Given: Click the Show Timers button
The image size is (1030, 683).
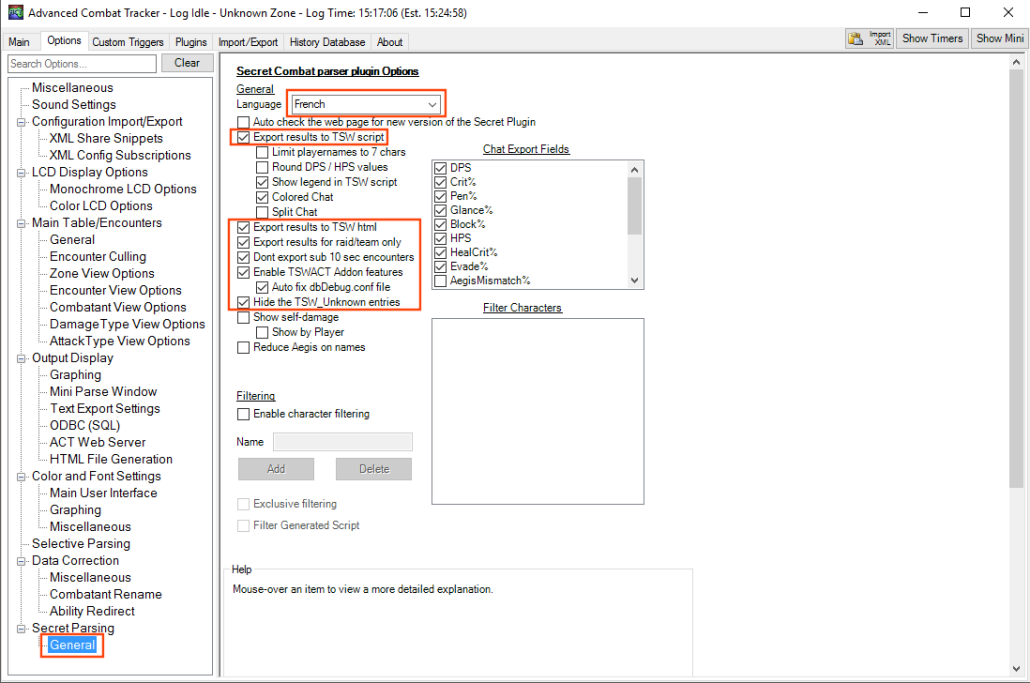Looking at the screenshot, I should [x=932, y=39].
